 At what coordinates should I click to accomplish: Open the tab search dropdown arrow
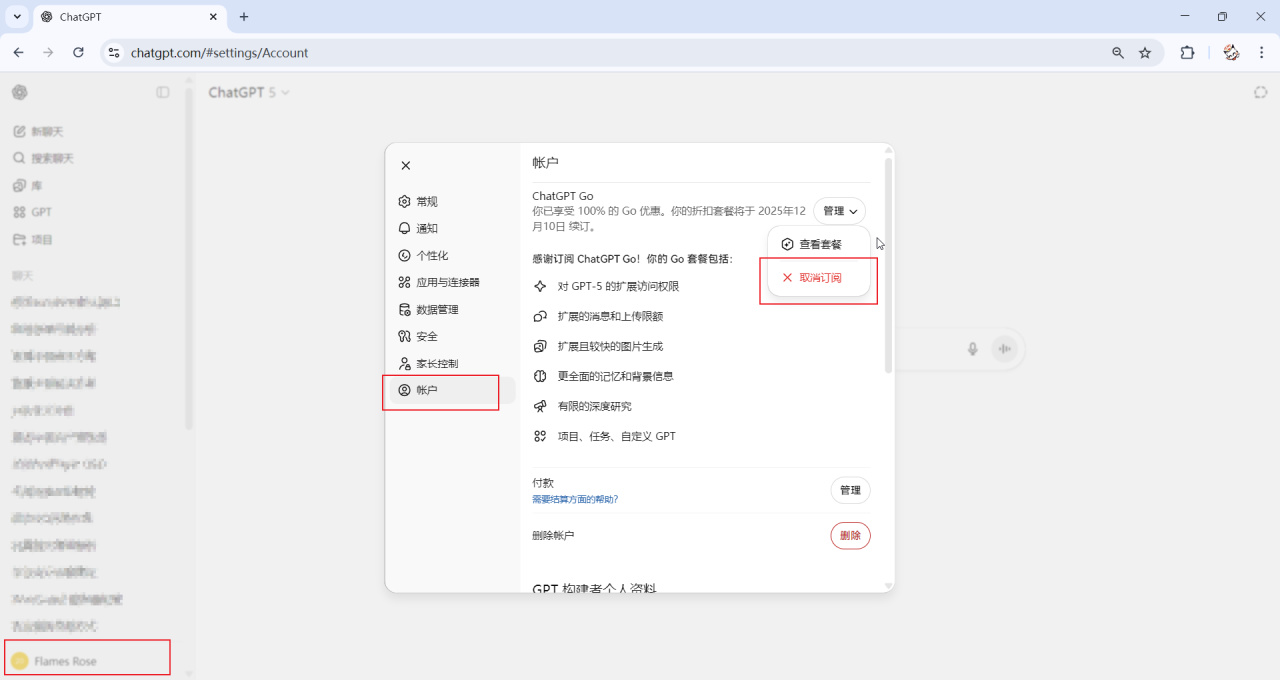coord(17,17)
